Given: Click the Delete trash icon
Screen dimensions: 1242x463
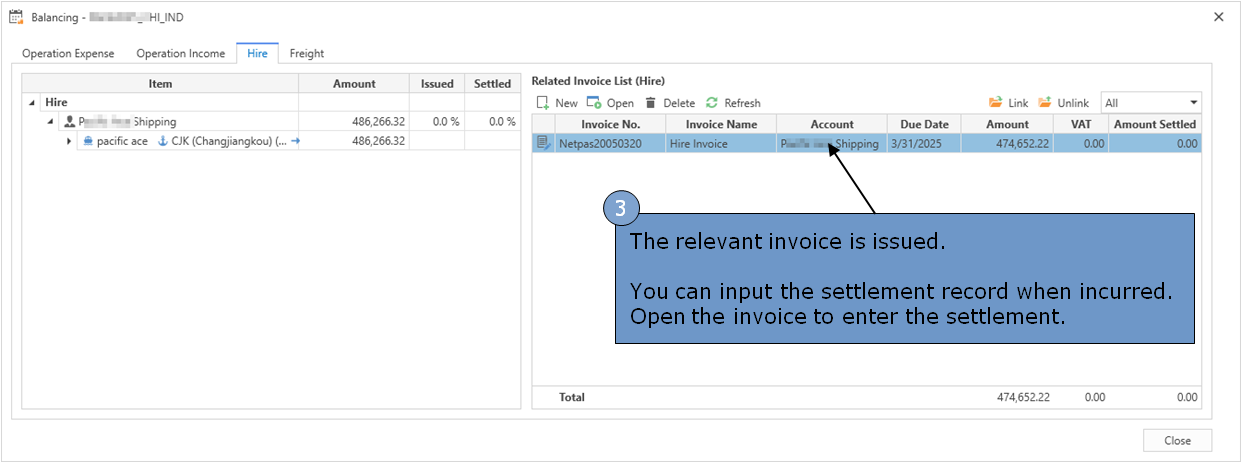Looking at the screenshot, I should pos(650,103).
